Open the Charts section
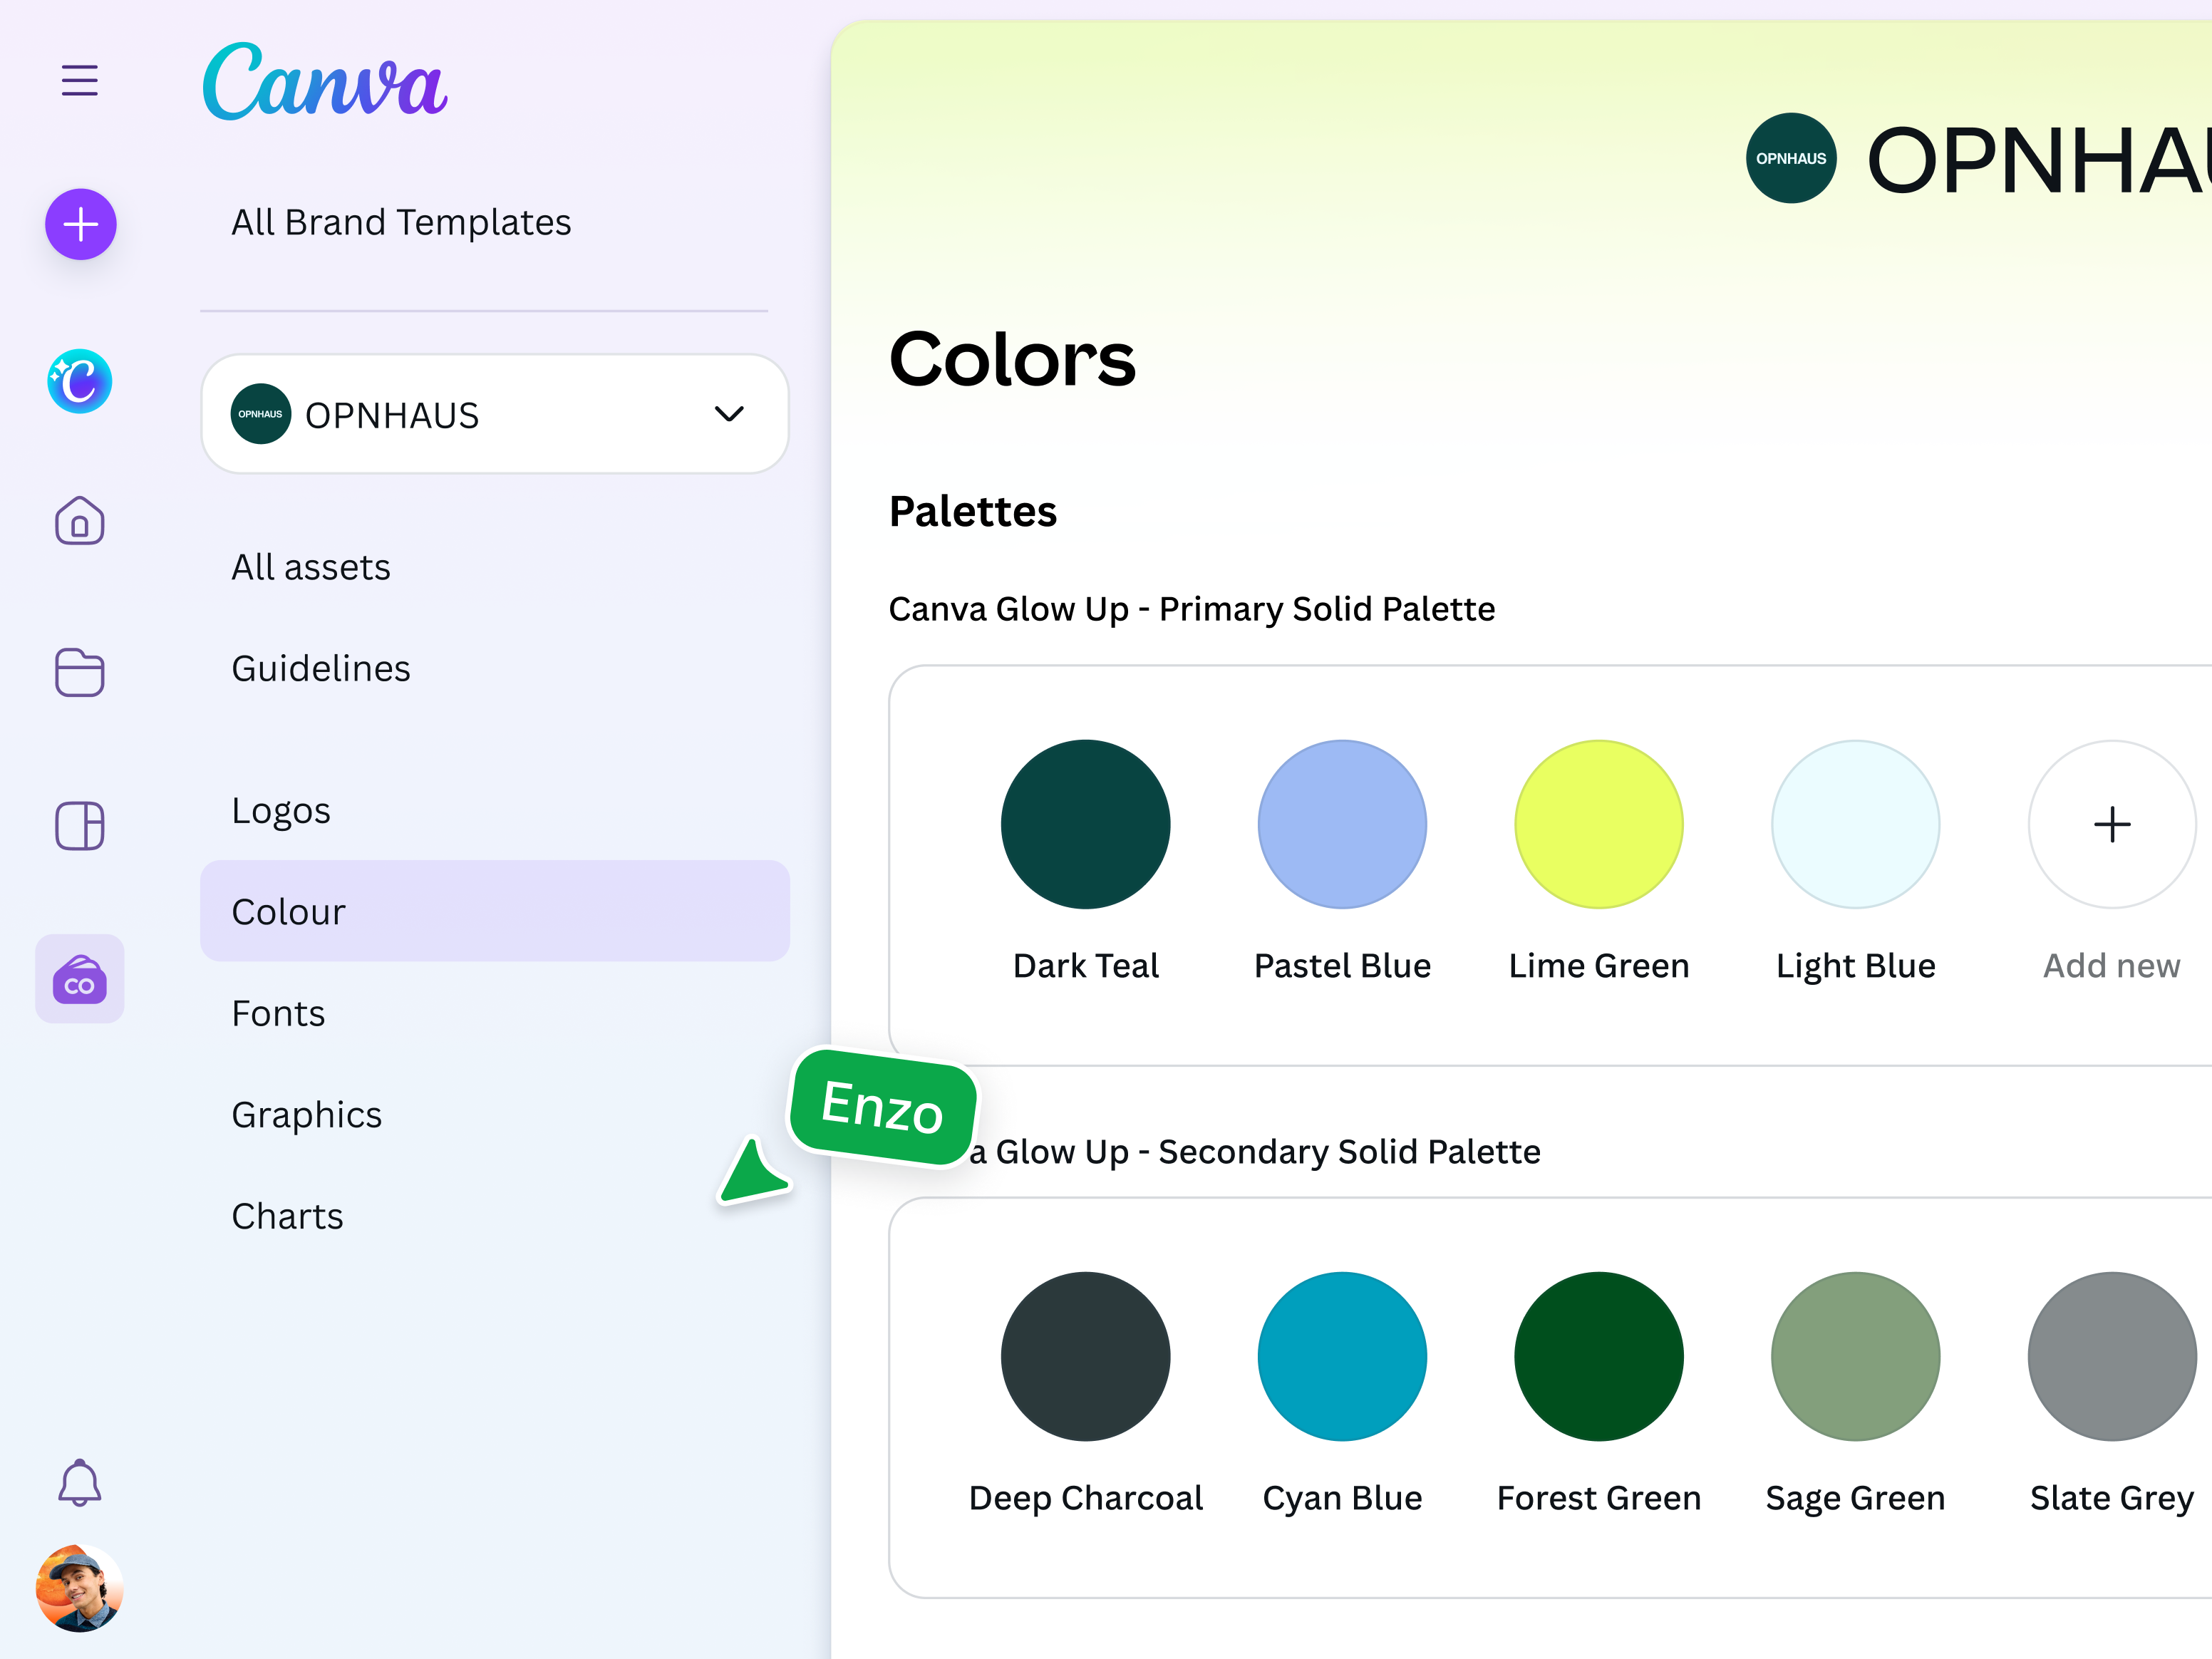This screenshot has width=2212, height=1659. point(287,1216)
